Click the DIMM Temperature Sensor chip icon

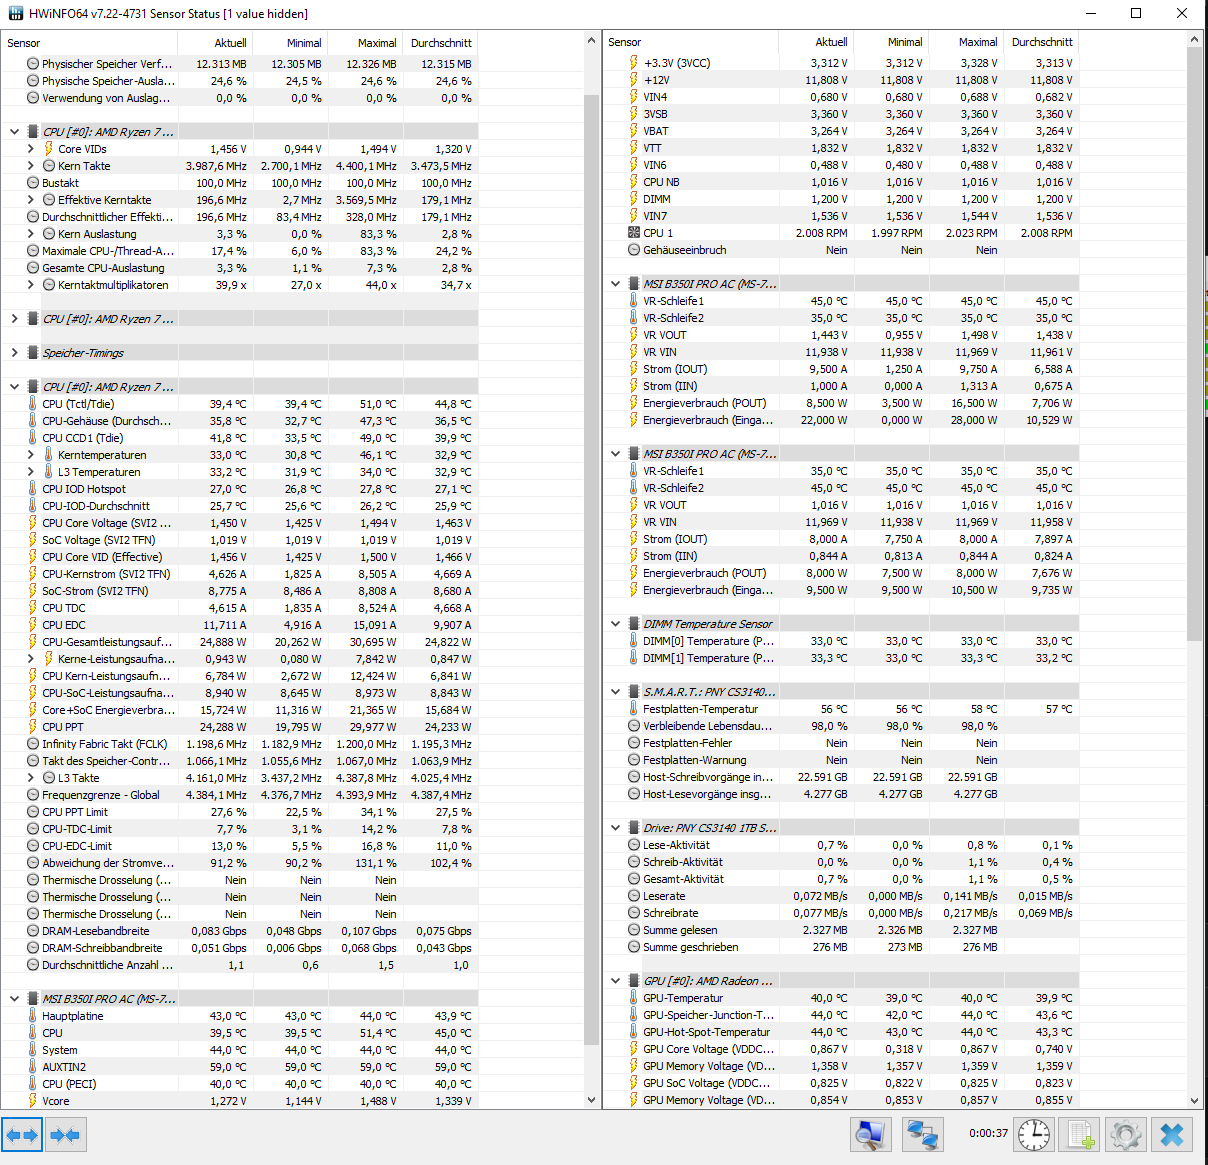point(633,624)
